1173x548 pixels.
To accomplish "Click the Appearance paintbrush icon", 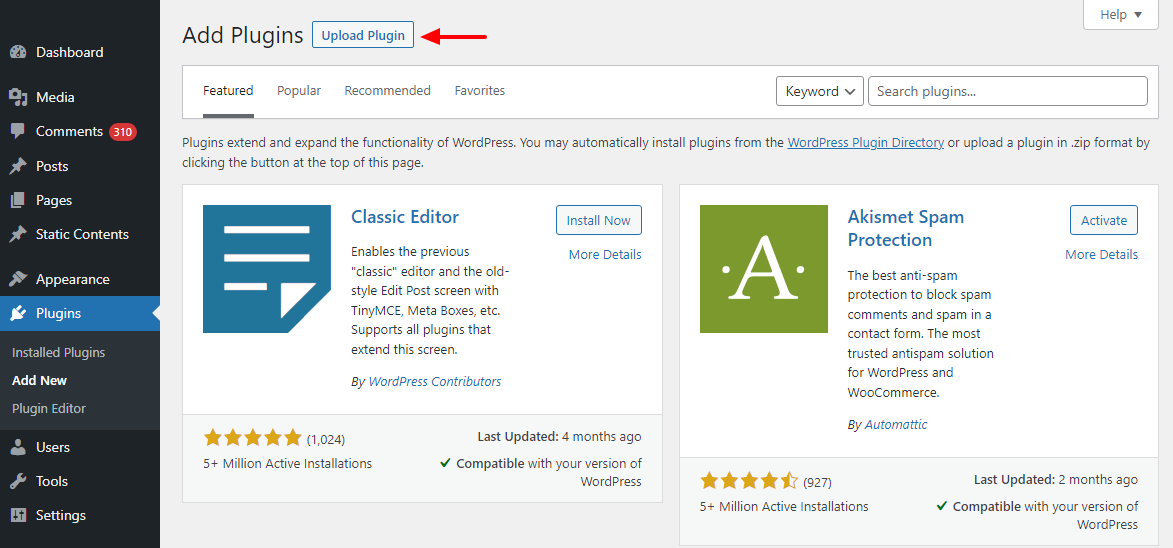I will pyautogui.click(x=17, y=279).
